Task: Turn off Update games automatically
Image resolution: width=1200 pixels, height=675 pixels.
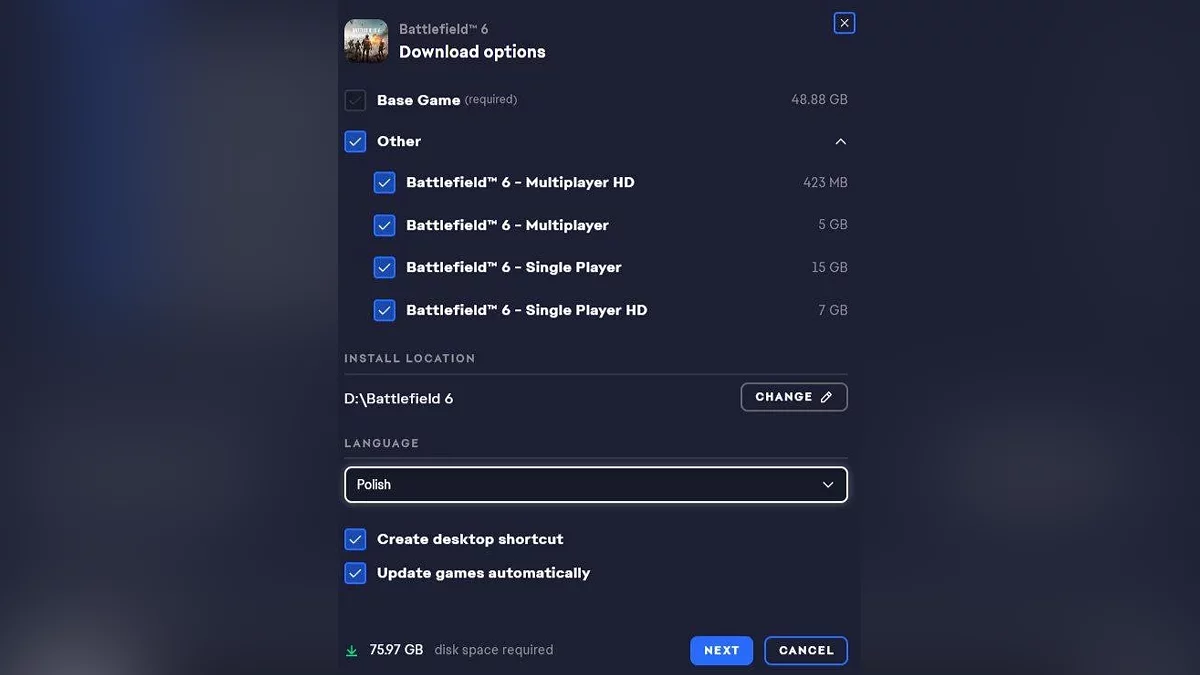Action: click(x=355, y=573)
